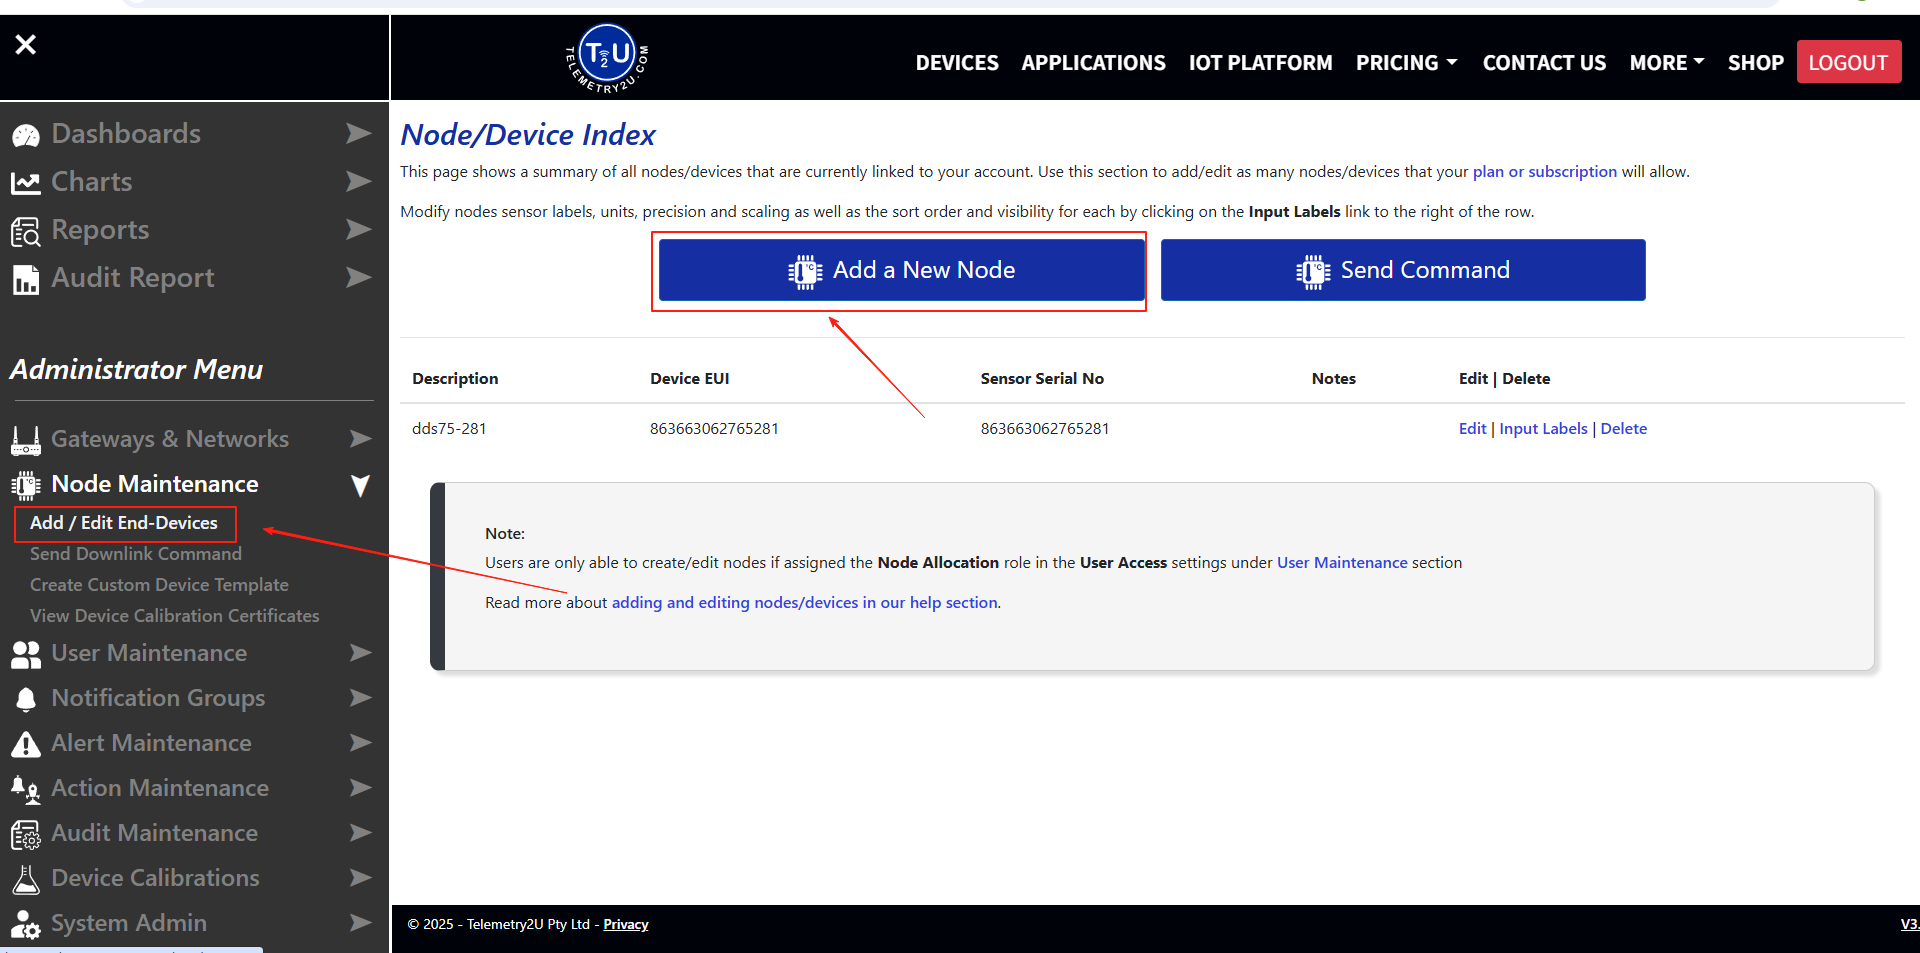Click the Action Maintenance icon
The width and height of the screenshot is (1920, 953).
tap(26, 790)
